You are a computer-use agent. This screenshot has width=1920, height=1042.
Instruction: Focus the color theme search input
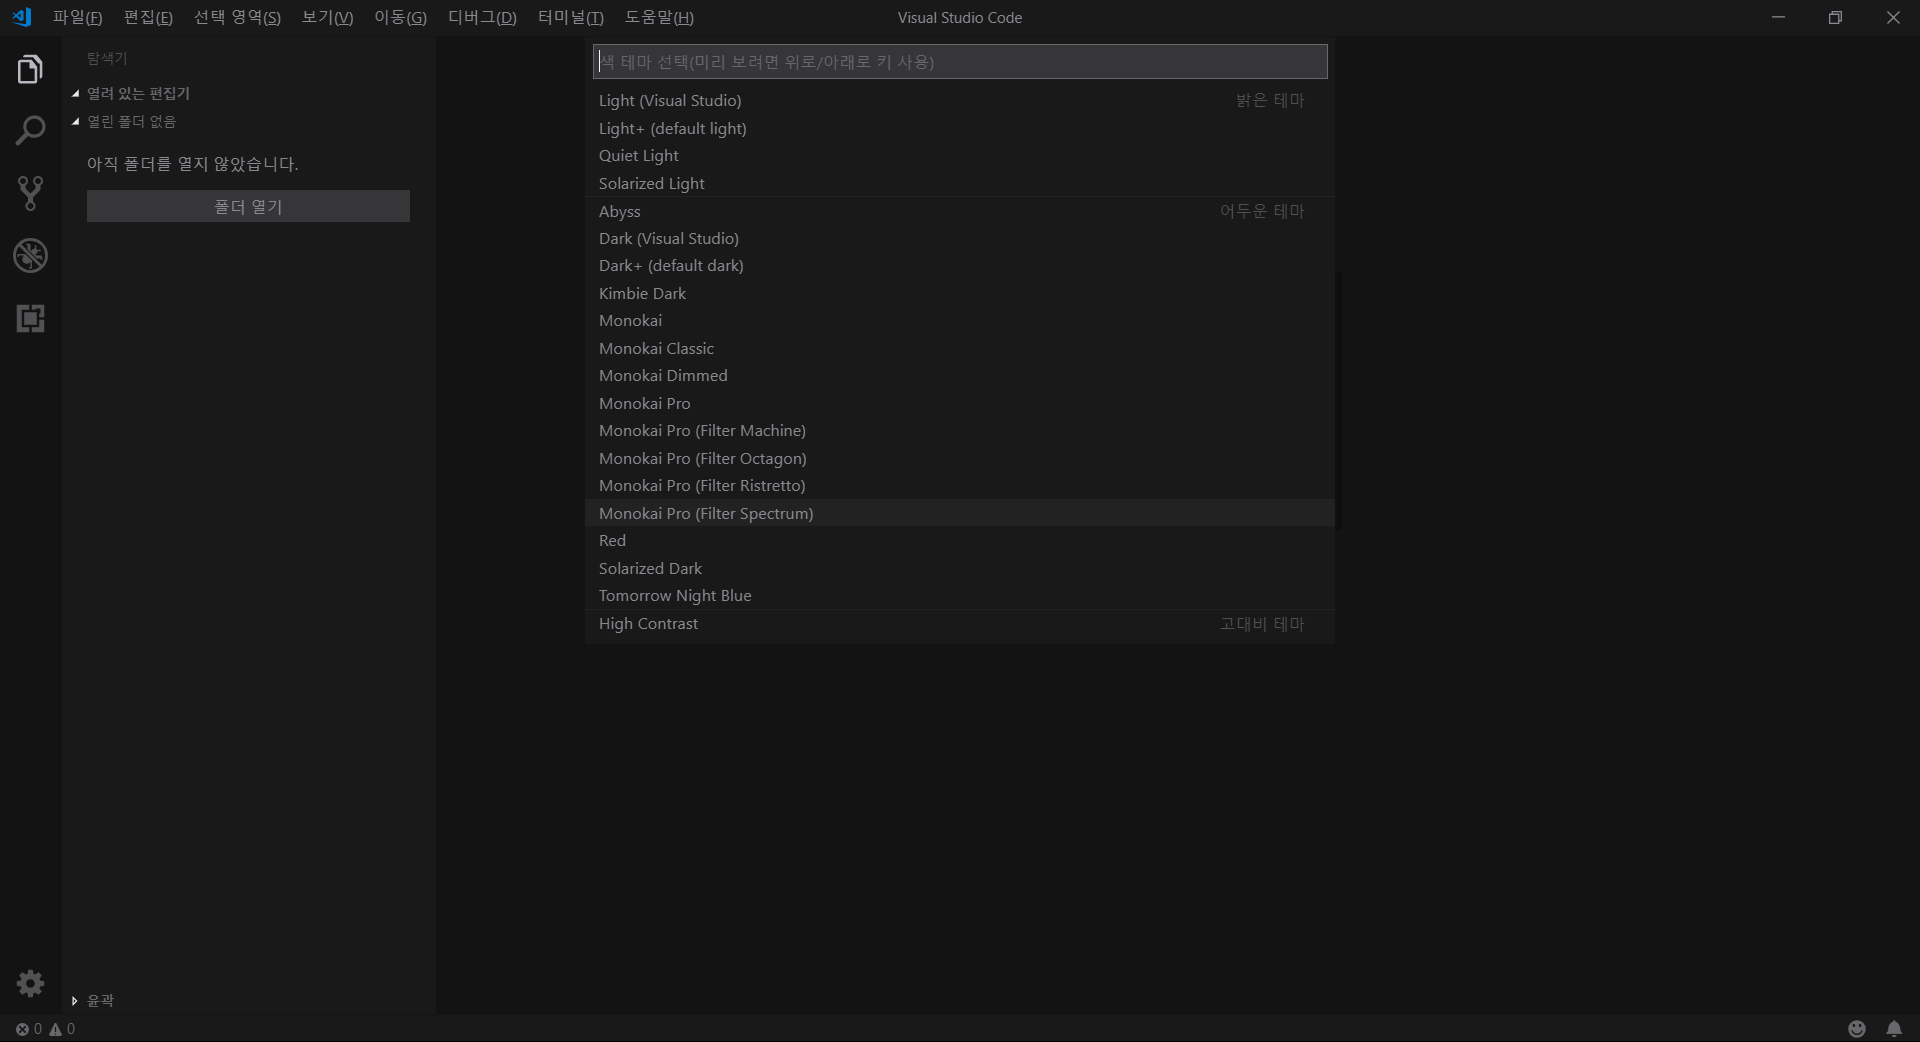pyautogui.click(x=960, y=61)
